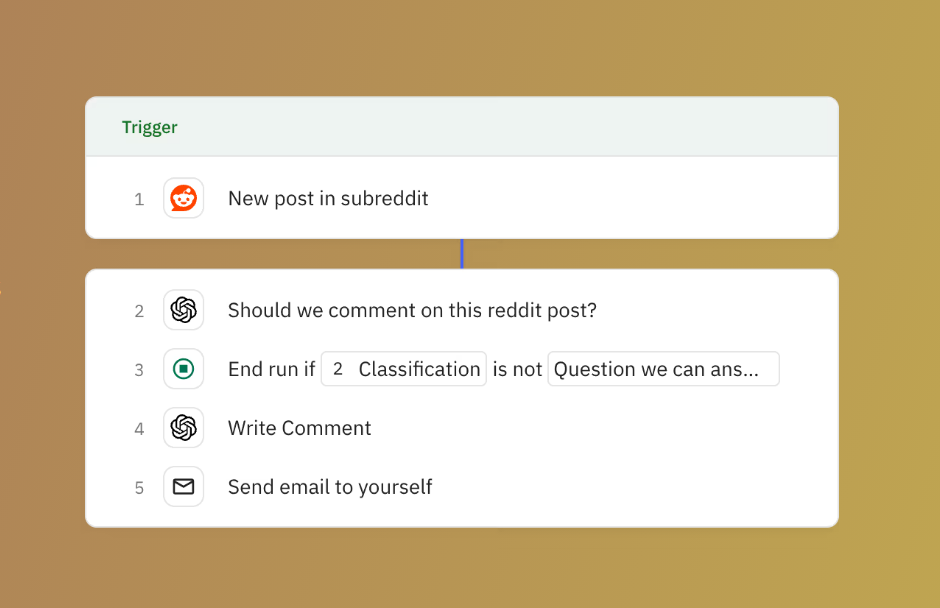Click step number 4 beside Write Comment

point(139,429)
